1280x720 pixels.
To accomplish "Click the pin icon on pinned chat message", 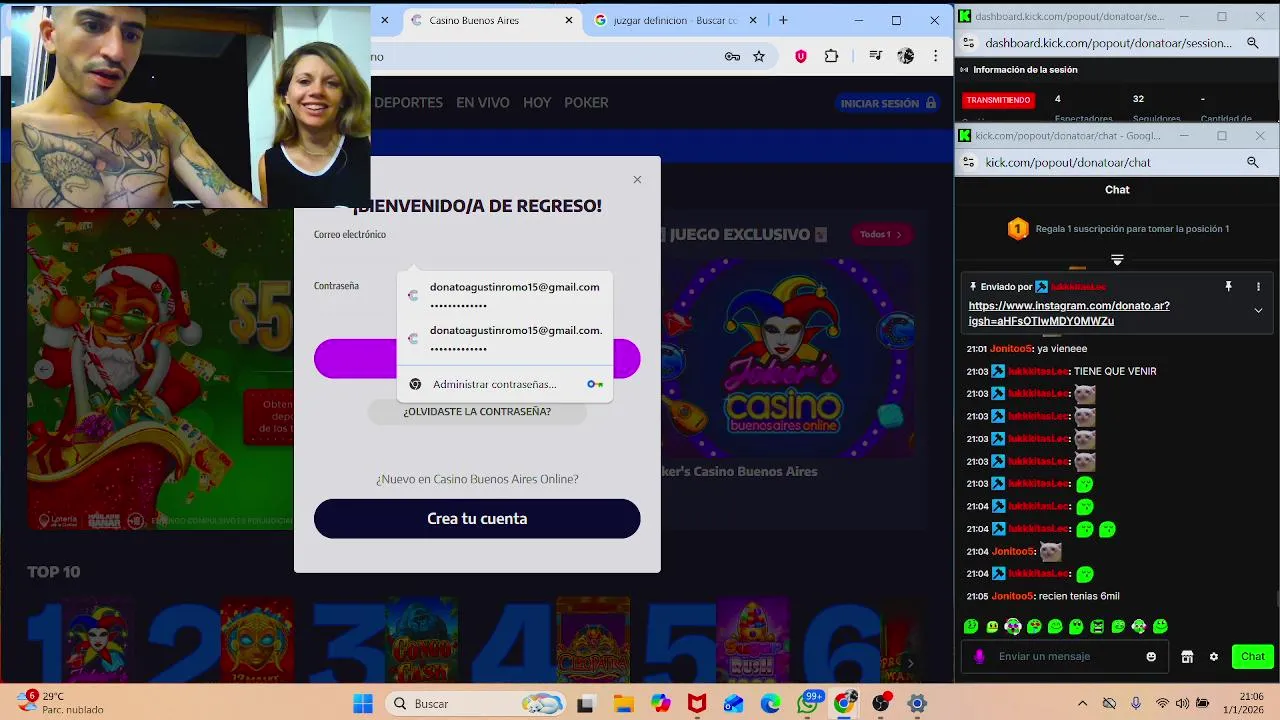I will pos(1228,287).
